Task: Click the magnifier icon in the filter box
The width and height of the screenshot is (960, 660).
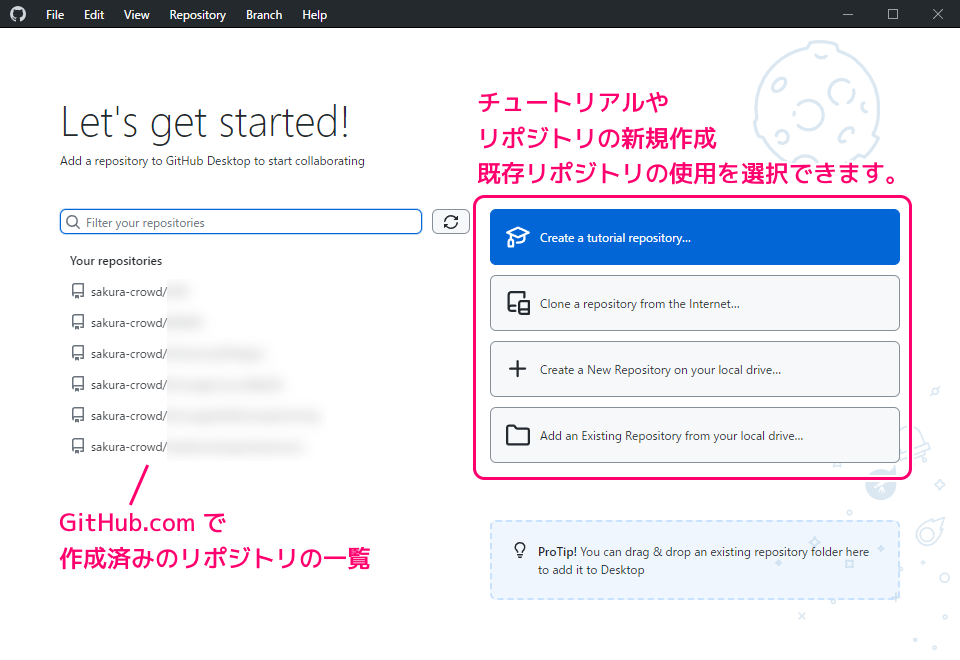Action: click(x=73, y=222)
